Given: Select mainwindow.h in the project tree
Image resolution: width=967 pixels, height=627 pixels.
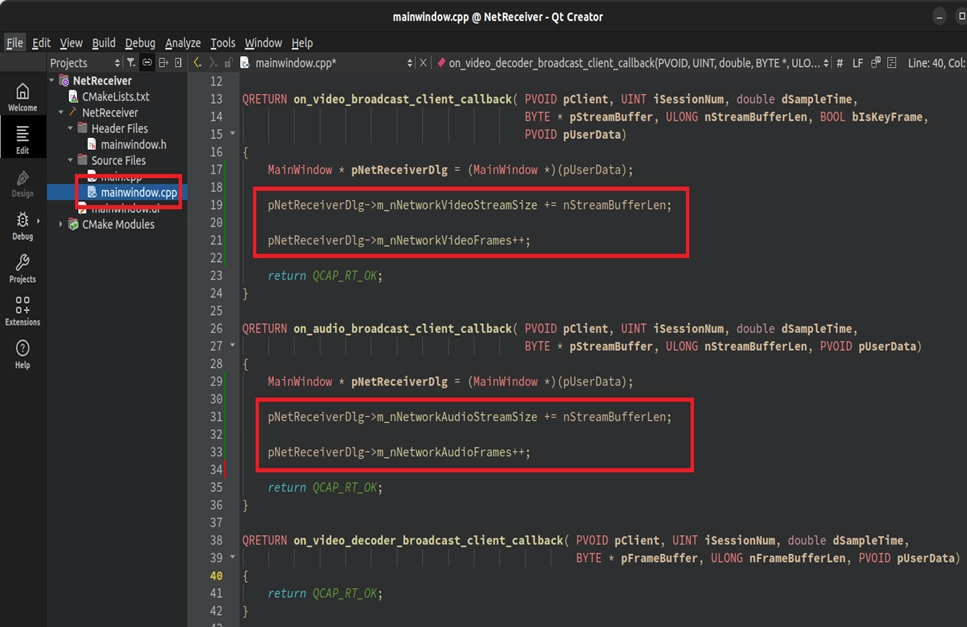Looking at the screenshot, I should (133, 144).
